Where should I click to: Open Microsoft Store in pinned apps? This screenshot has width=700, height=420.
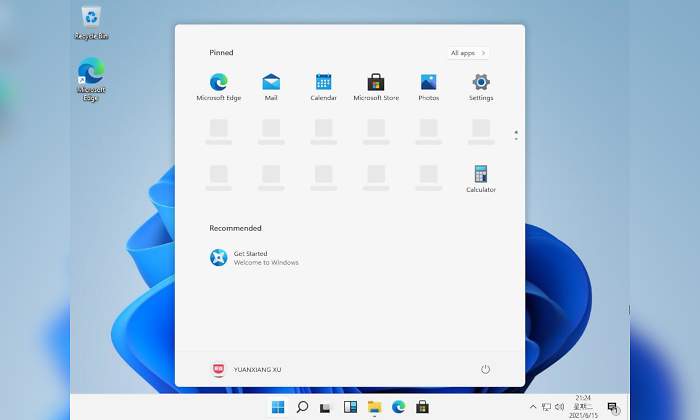tap(376, 87)
